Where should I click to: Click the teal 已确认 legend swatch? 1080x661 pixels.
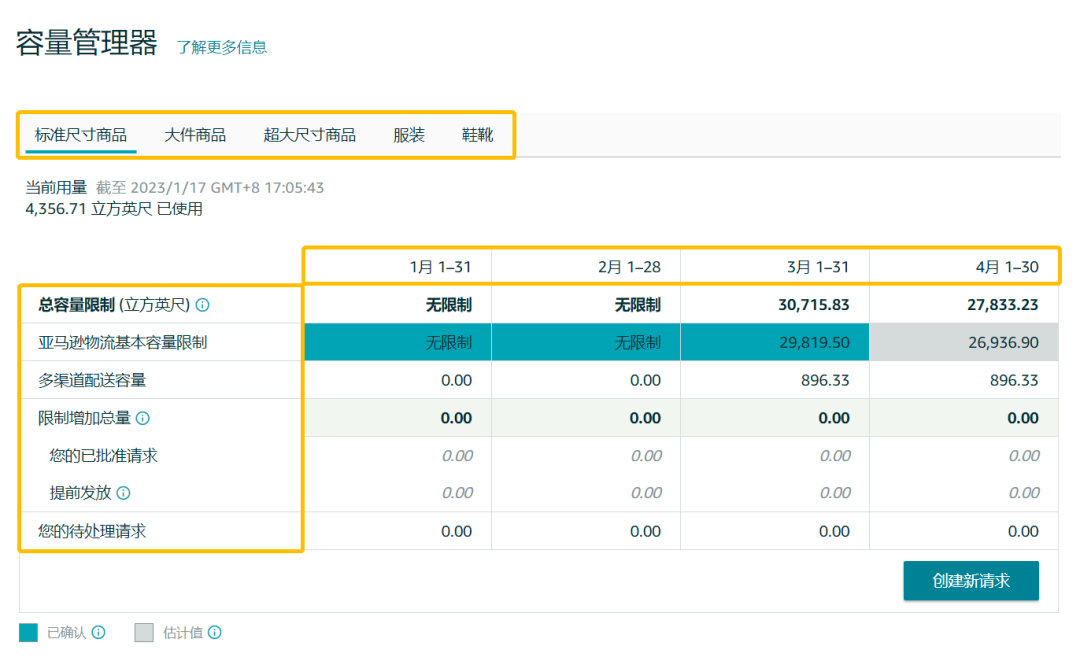[x=29, y=632]
